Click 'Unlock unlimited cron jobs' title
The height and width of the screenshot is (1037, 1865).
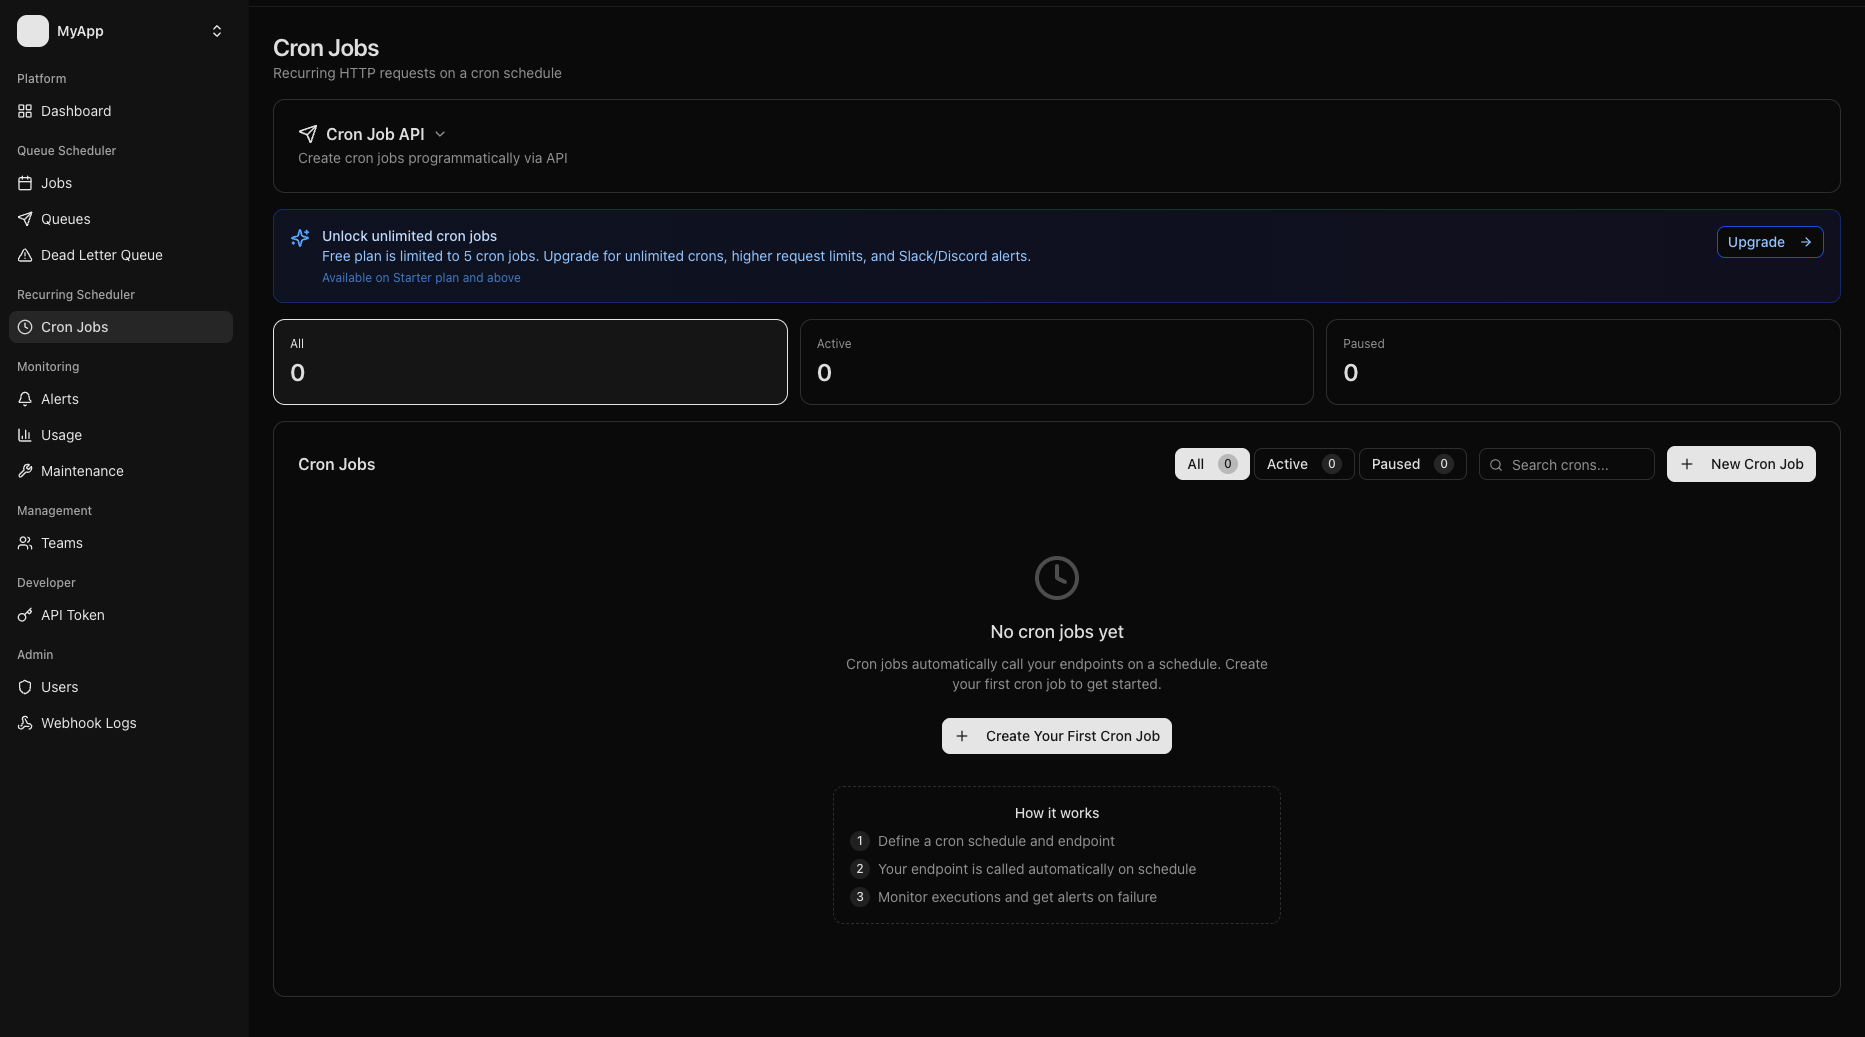pyautogui.click(x=409, y=236)
